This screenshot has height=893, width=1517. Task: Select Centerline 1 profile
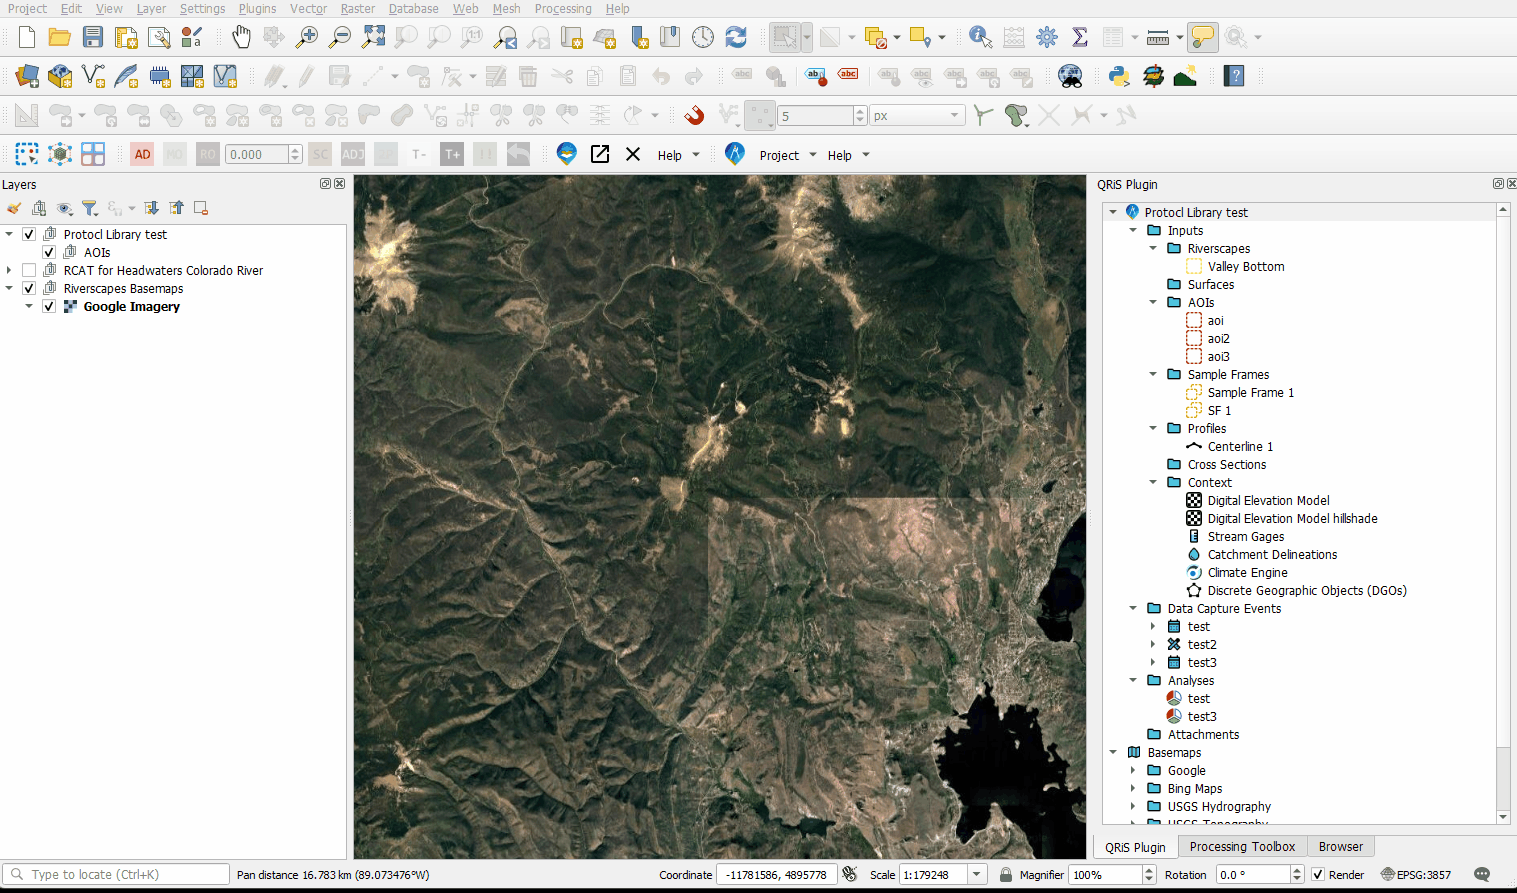click(1240, 446)
